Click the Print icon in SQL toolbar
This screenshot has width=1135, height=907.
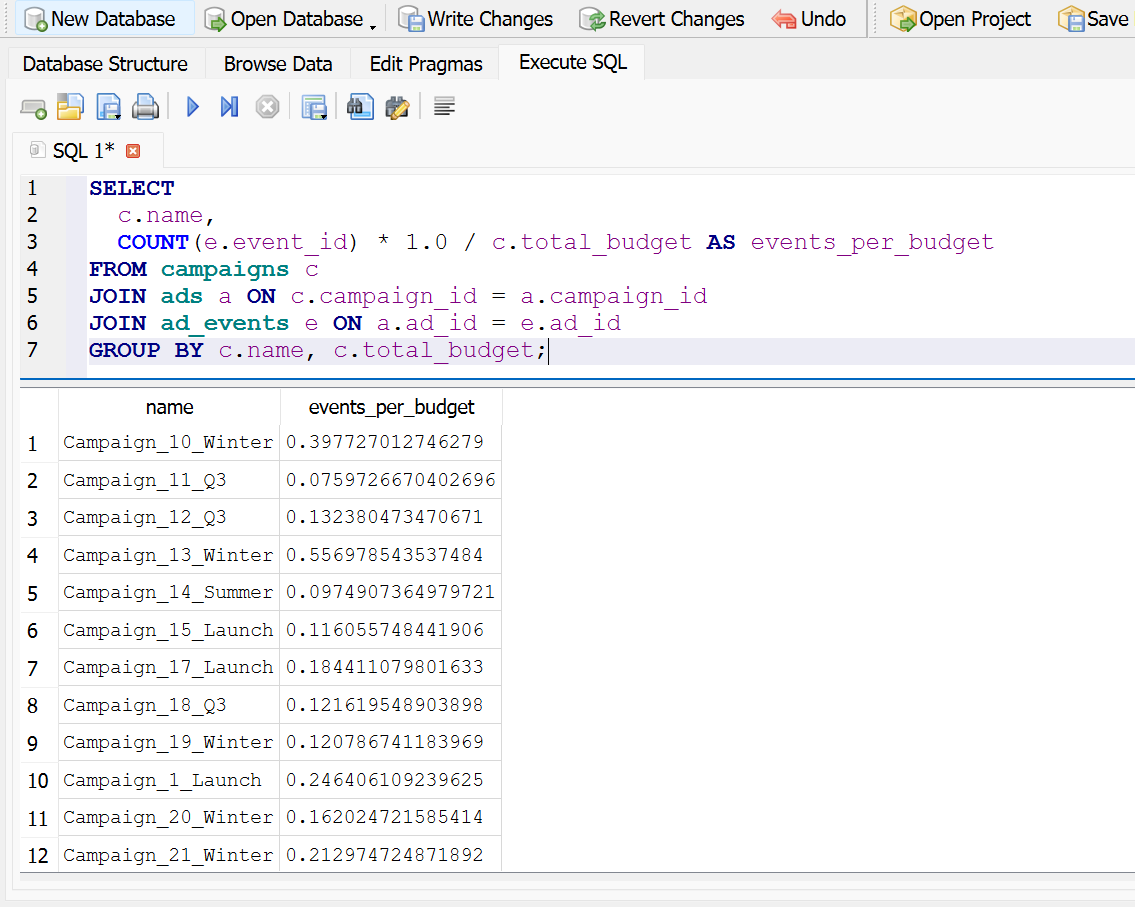[146, 107]
